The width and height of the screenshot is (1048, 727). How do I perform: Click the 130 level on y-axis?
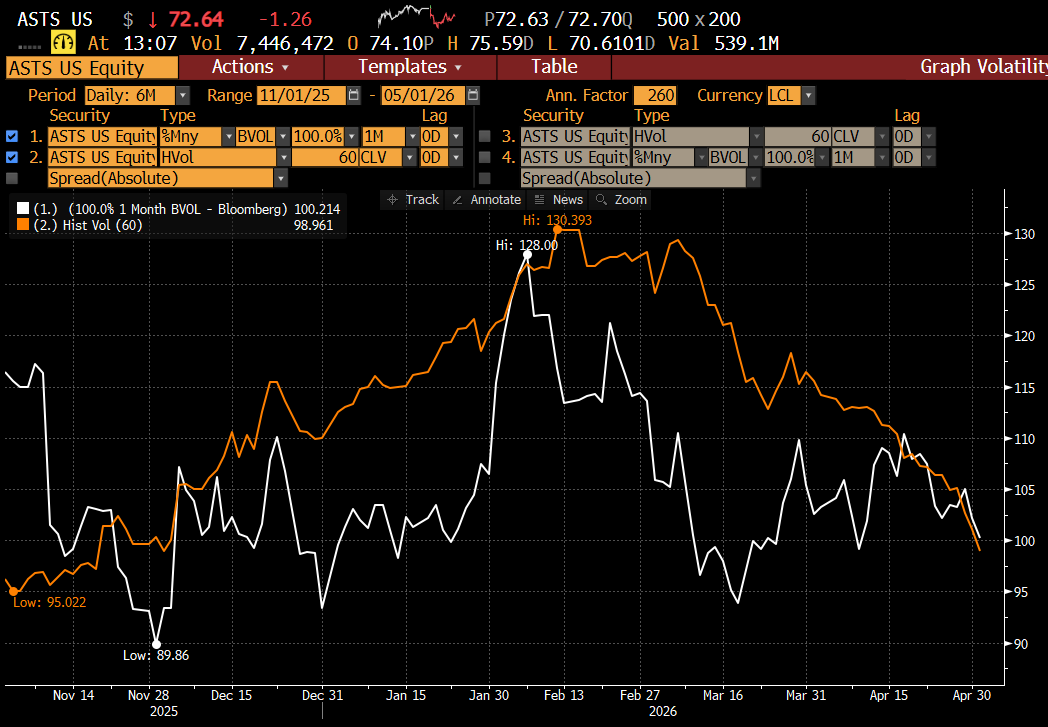pyautogui.click(x=1025, y=234)
